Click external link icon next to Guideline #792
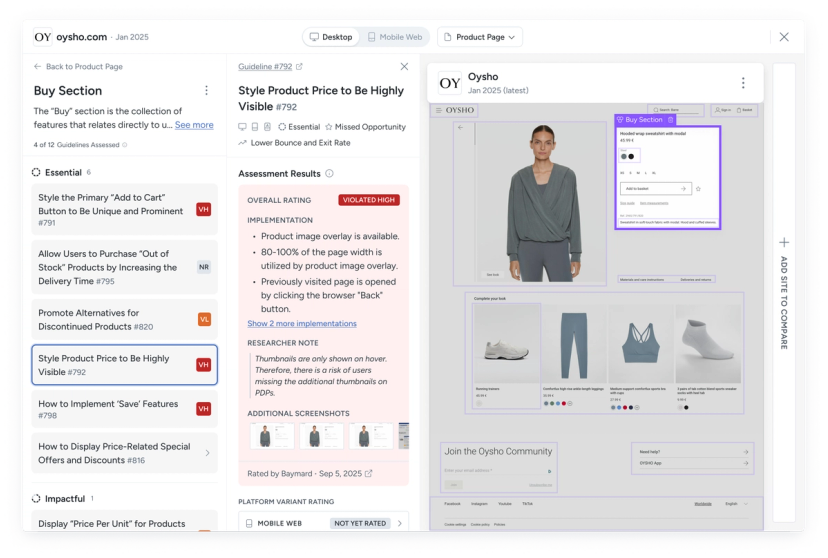The height and width of the screenshot is (558, 828). coord(299,67)
